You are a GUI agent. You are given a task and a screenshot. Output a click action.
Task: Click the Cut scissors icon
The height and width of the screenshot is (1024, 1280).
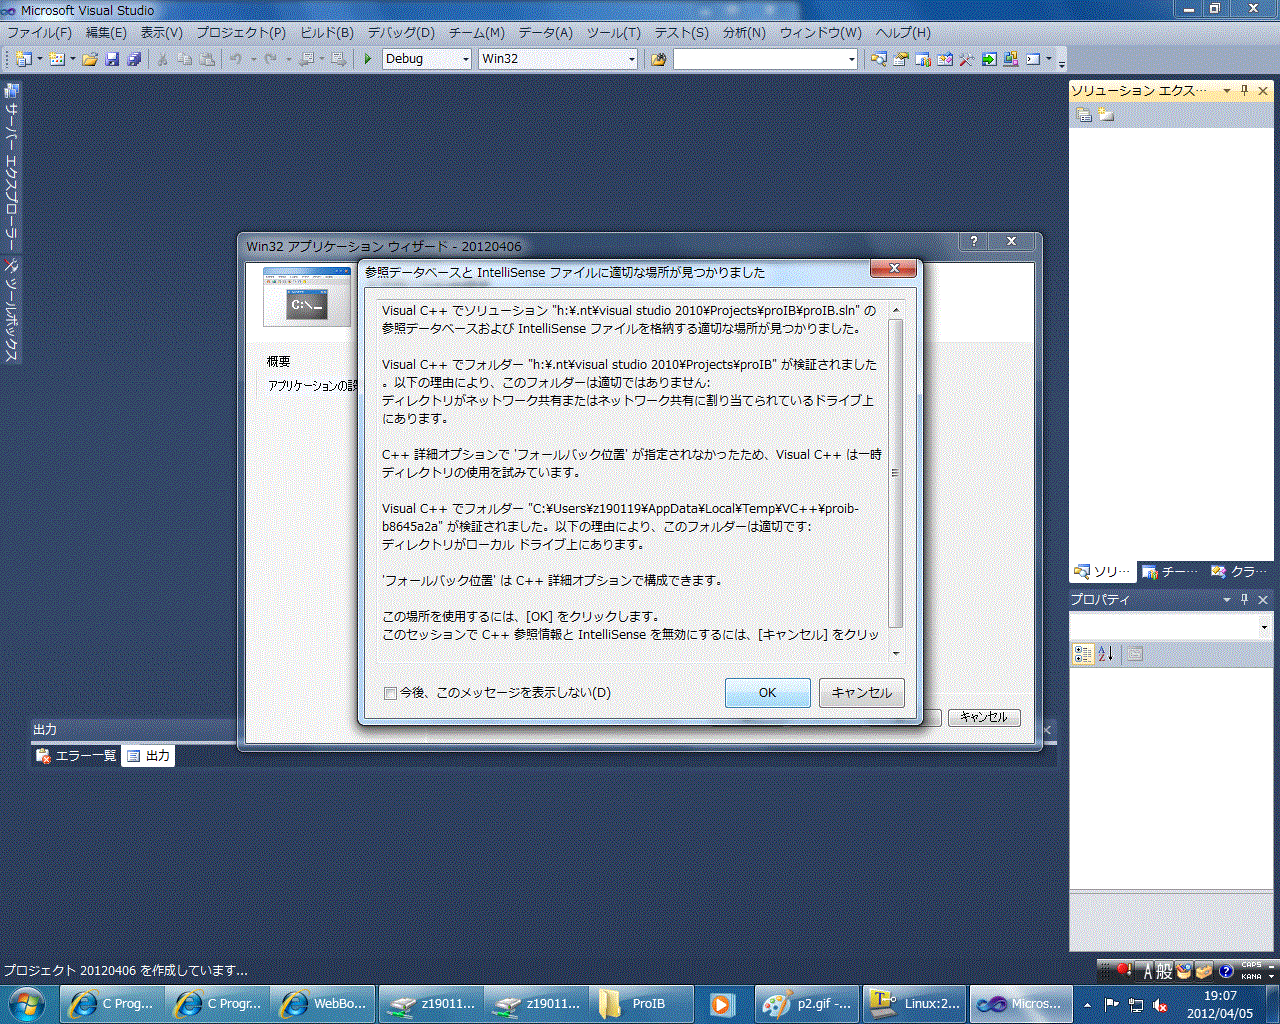click(162, 59)
